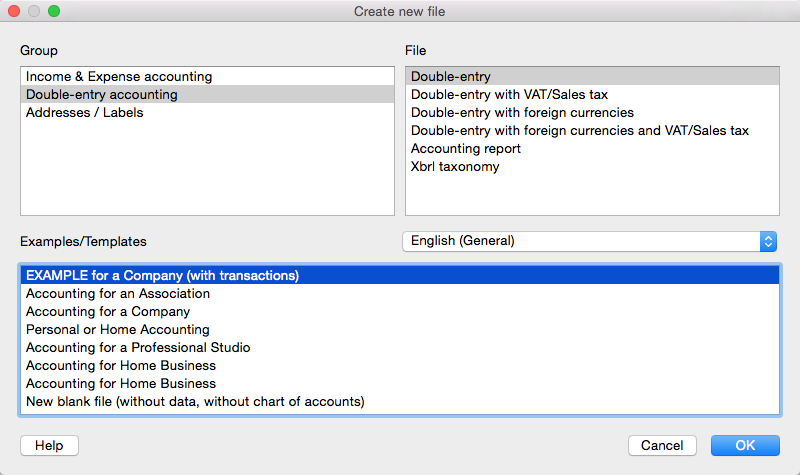Open the English (General) language dropdown
Image resolution: width=800 pixels, height=475 pixels.
coord(589,241)
